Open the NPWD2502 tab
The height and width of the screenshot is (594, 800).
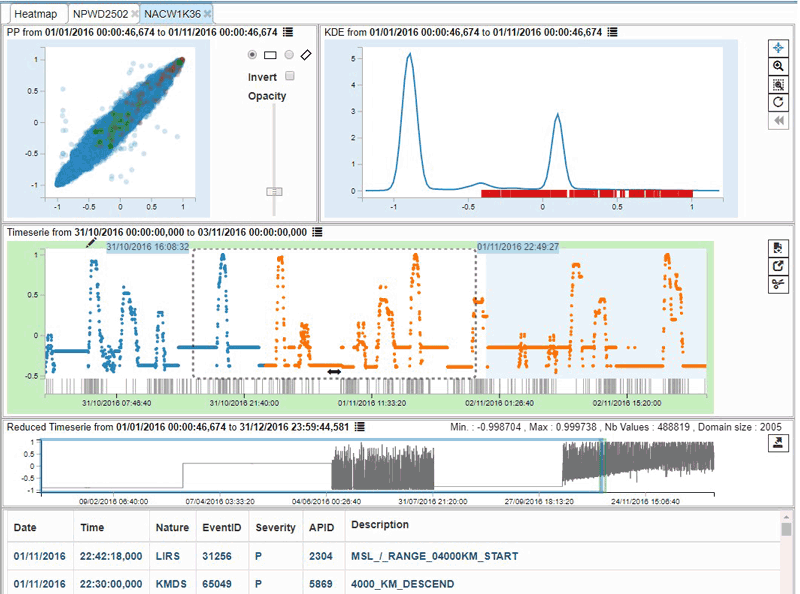[x=101, y=14]
